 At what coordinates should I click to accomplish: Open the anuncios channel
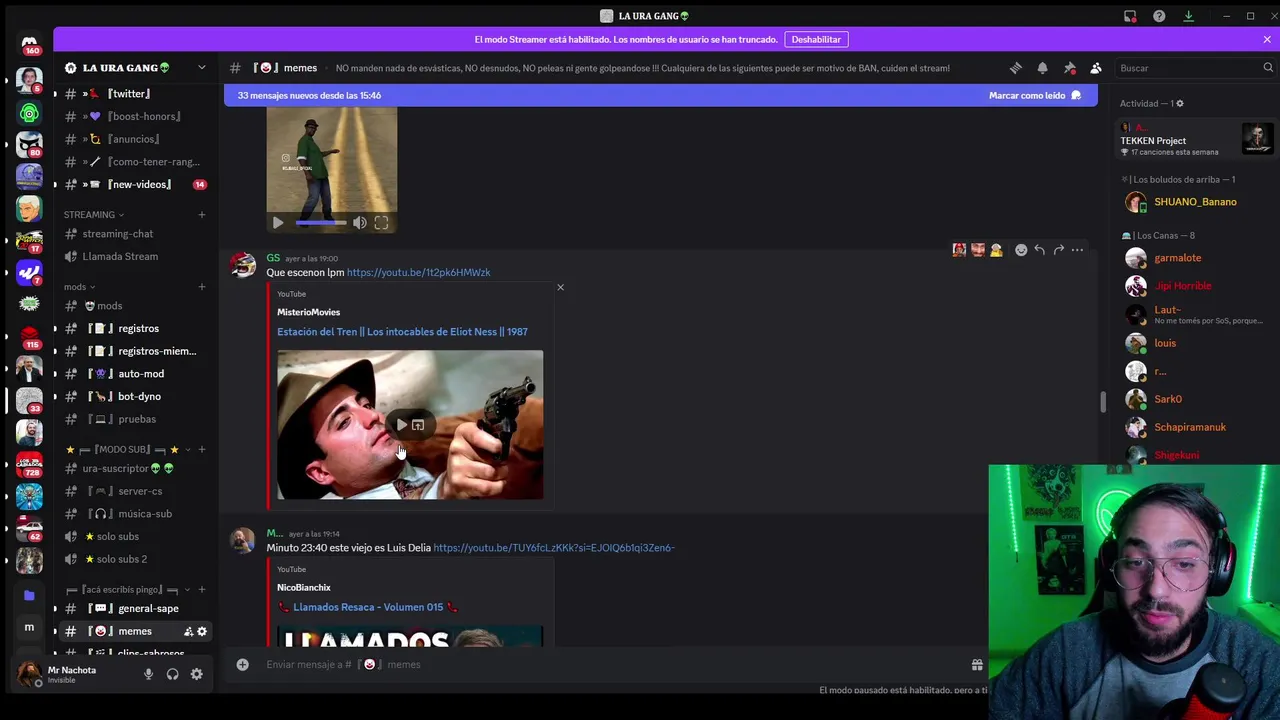pyautogui.click(x=135, y=139)
